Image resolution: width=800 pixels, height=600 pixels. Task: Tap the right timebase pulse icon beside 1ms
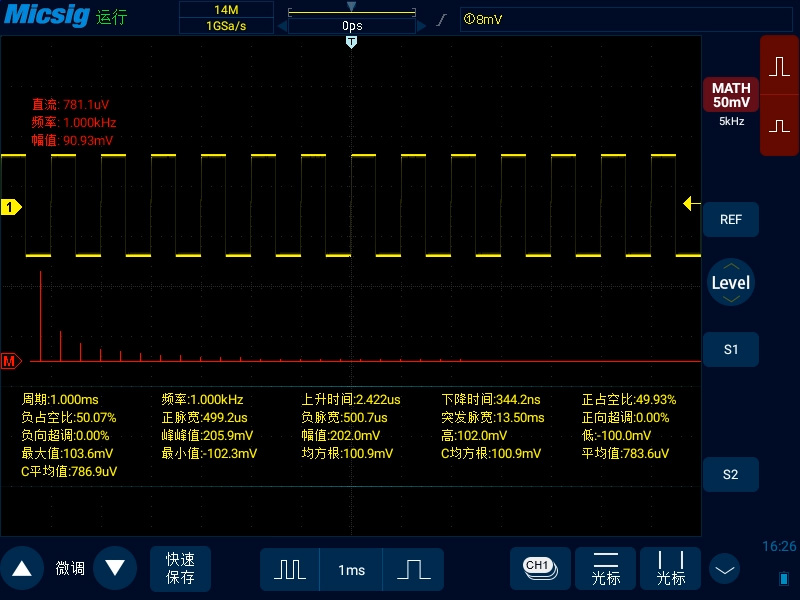pyautogui.click(x=413, y=569)
